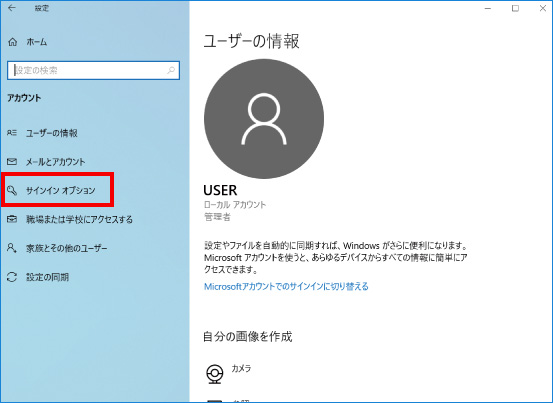The height and width of the screenshot is (403, 553).
Task: Click the 管理者 label
Action: (217, 217)
